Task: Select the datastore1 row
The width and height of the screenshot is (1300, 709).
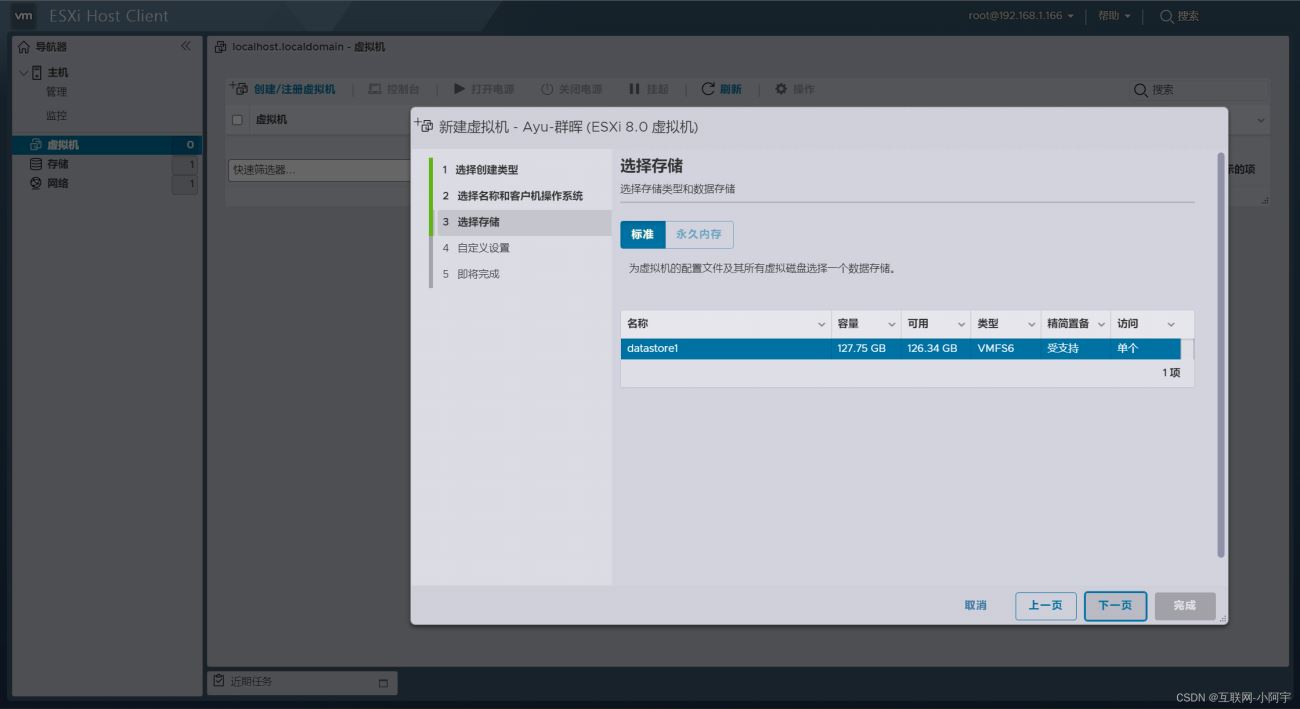Action: click(x=900, y=349)
